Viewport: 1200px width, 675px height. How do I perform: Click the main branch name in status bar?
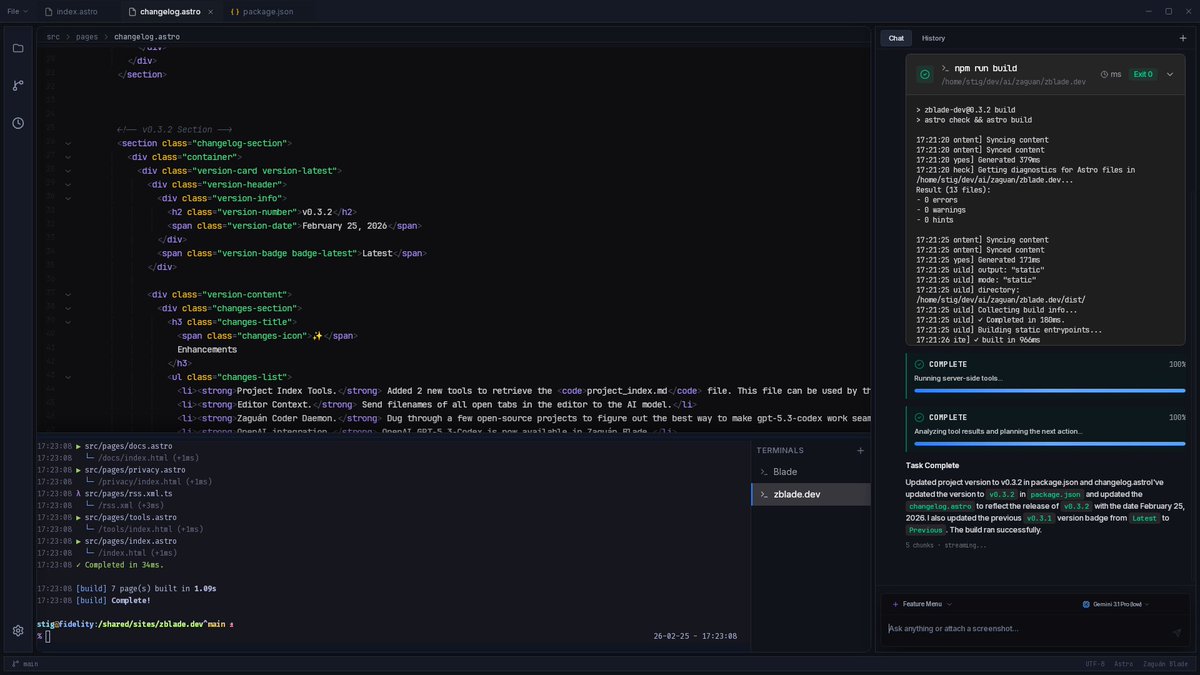(30, 664)
